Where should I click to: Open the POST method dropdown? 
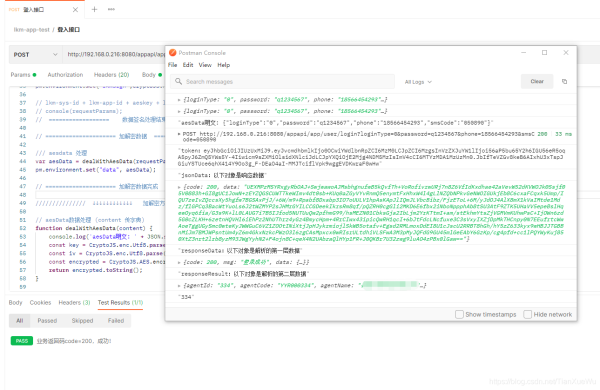click(35, 55)
